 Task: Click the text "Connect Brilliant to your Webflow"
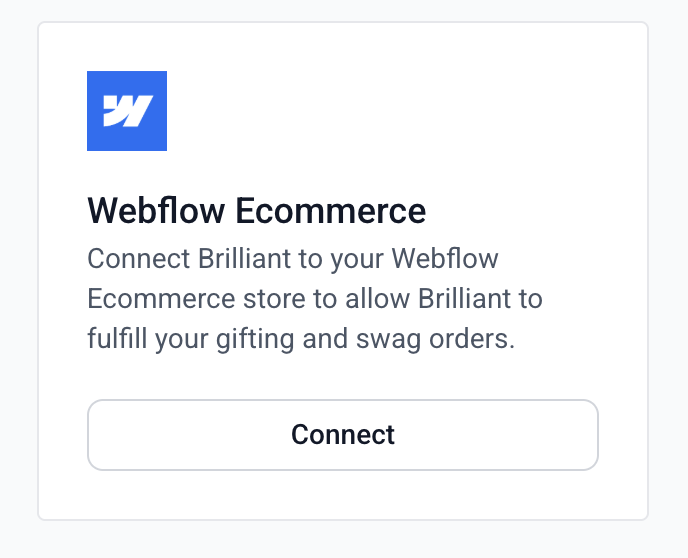pyautogui.click(x=293, y=259)
